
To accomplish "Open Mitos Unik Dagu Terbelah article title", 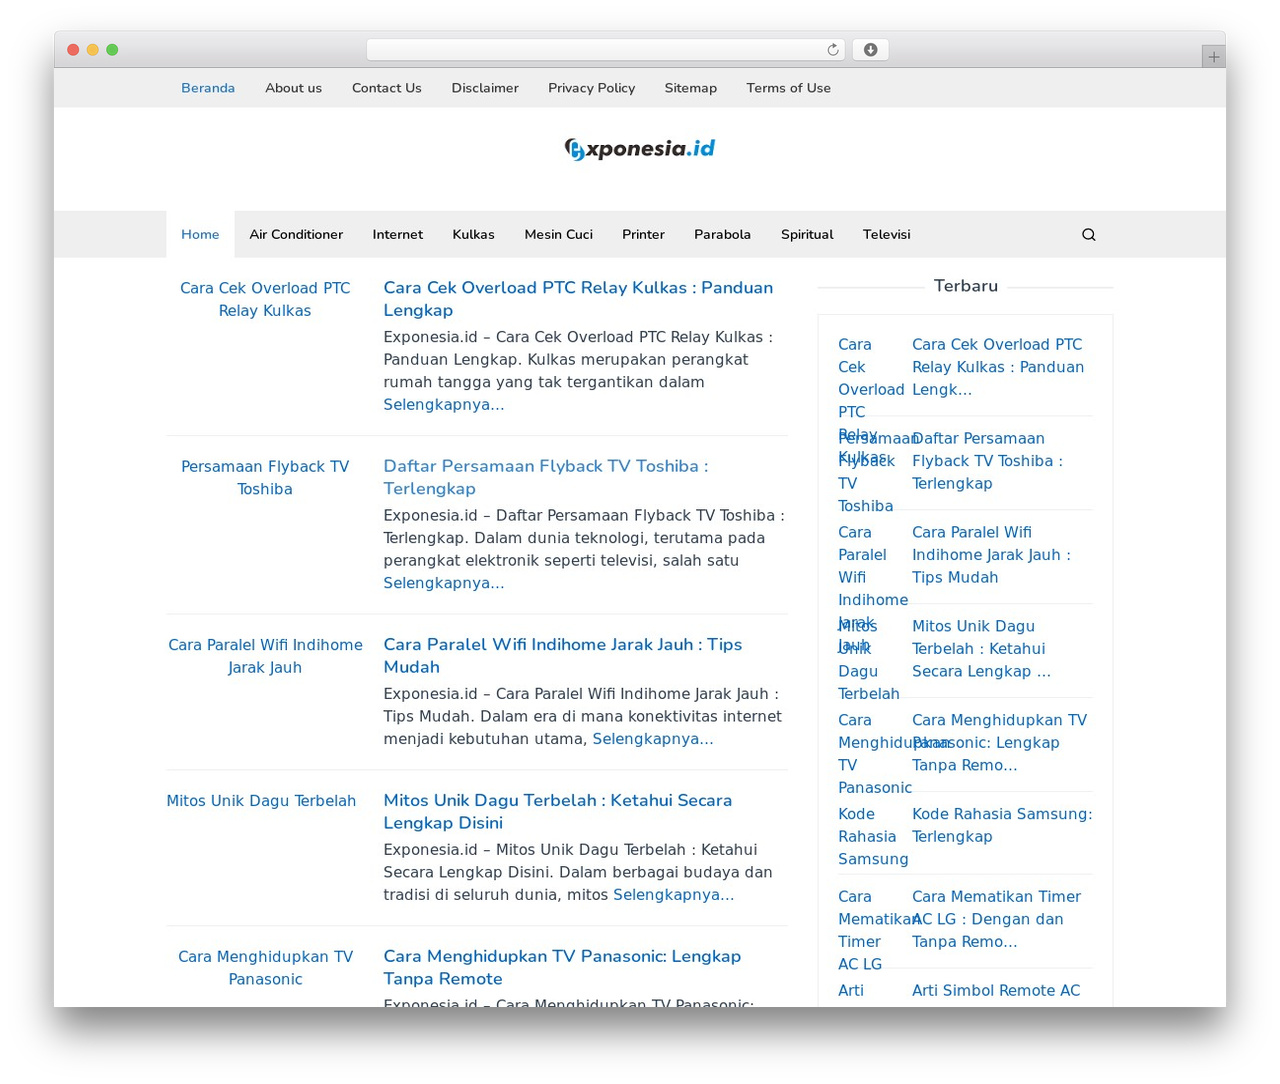I will point(557,812).
